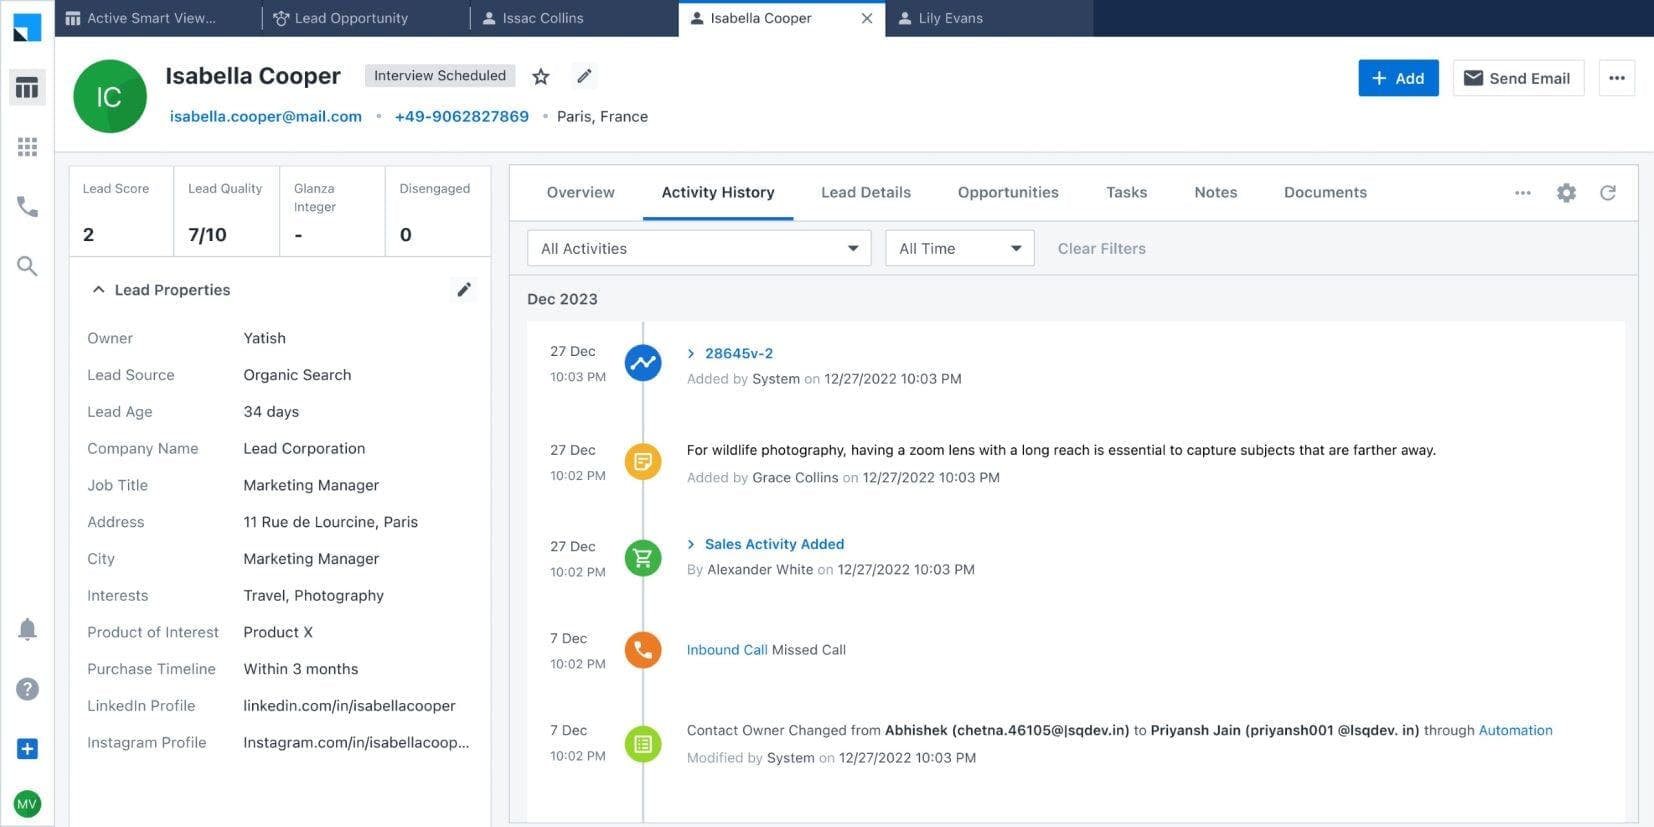Screen dimensions: 1654x827
Task: Click the Product X value
Action: [x=278, y=633]
